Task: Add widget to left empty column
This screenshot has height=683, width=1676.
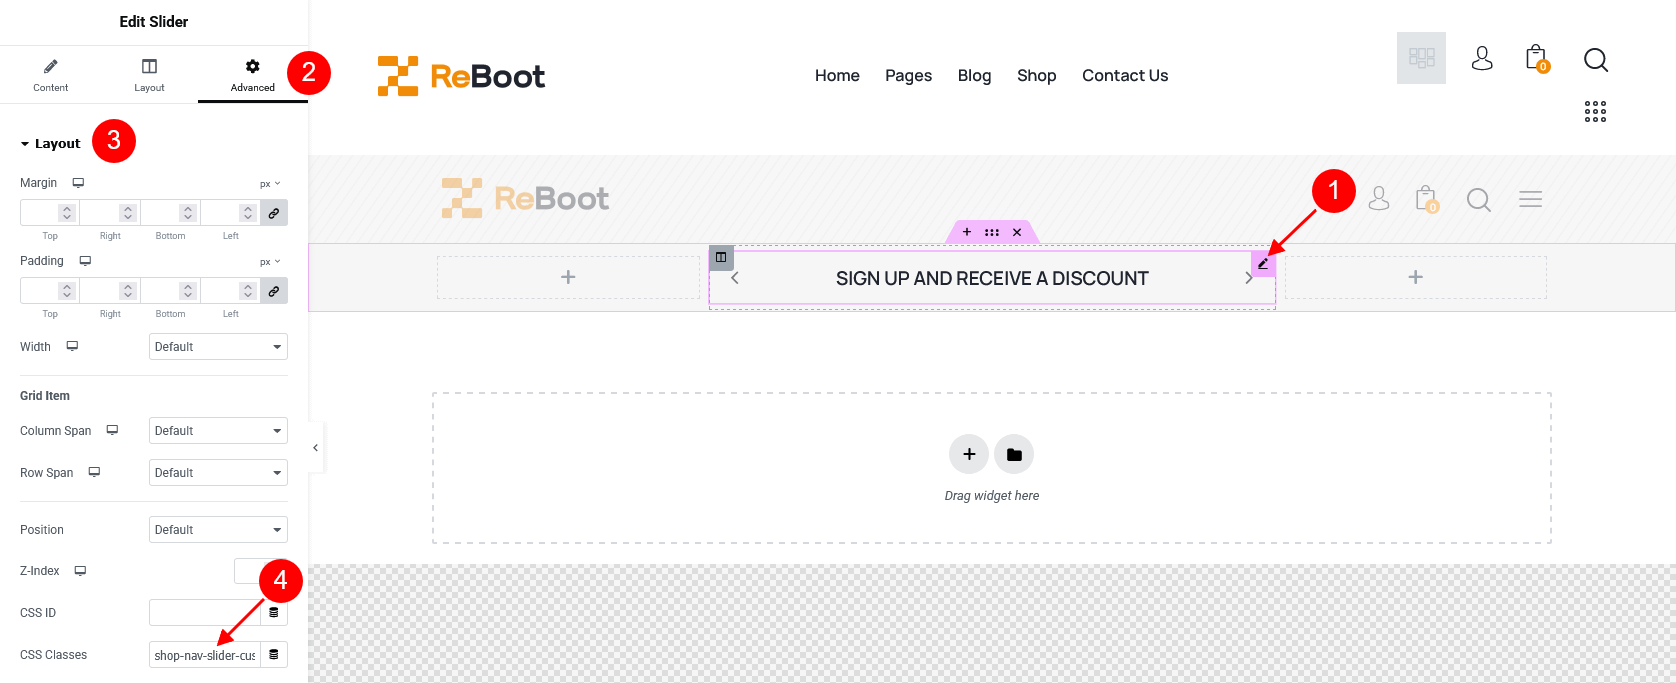Action: (568, 277)
